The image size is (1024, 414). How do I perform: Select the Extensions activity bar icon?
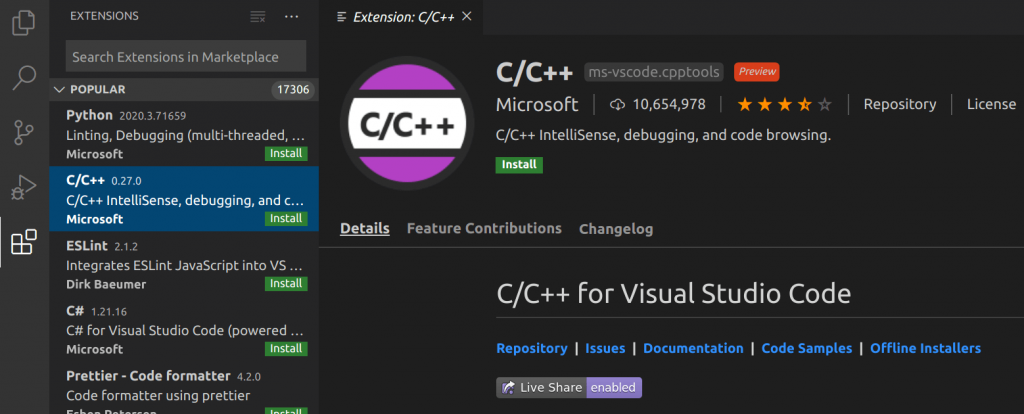coord(24,242)
